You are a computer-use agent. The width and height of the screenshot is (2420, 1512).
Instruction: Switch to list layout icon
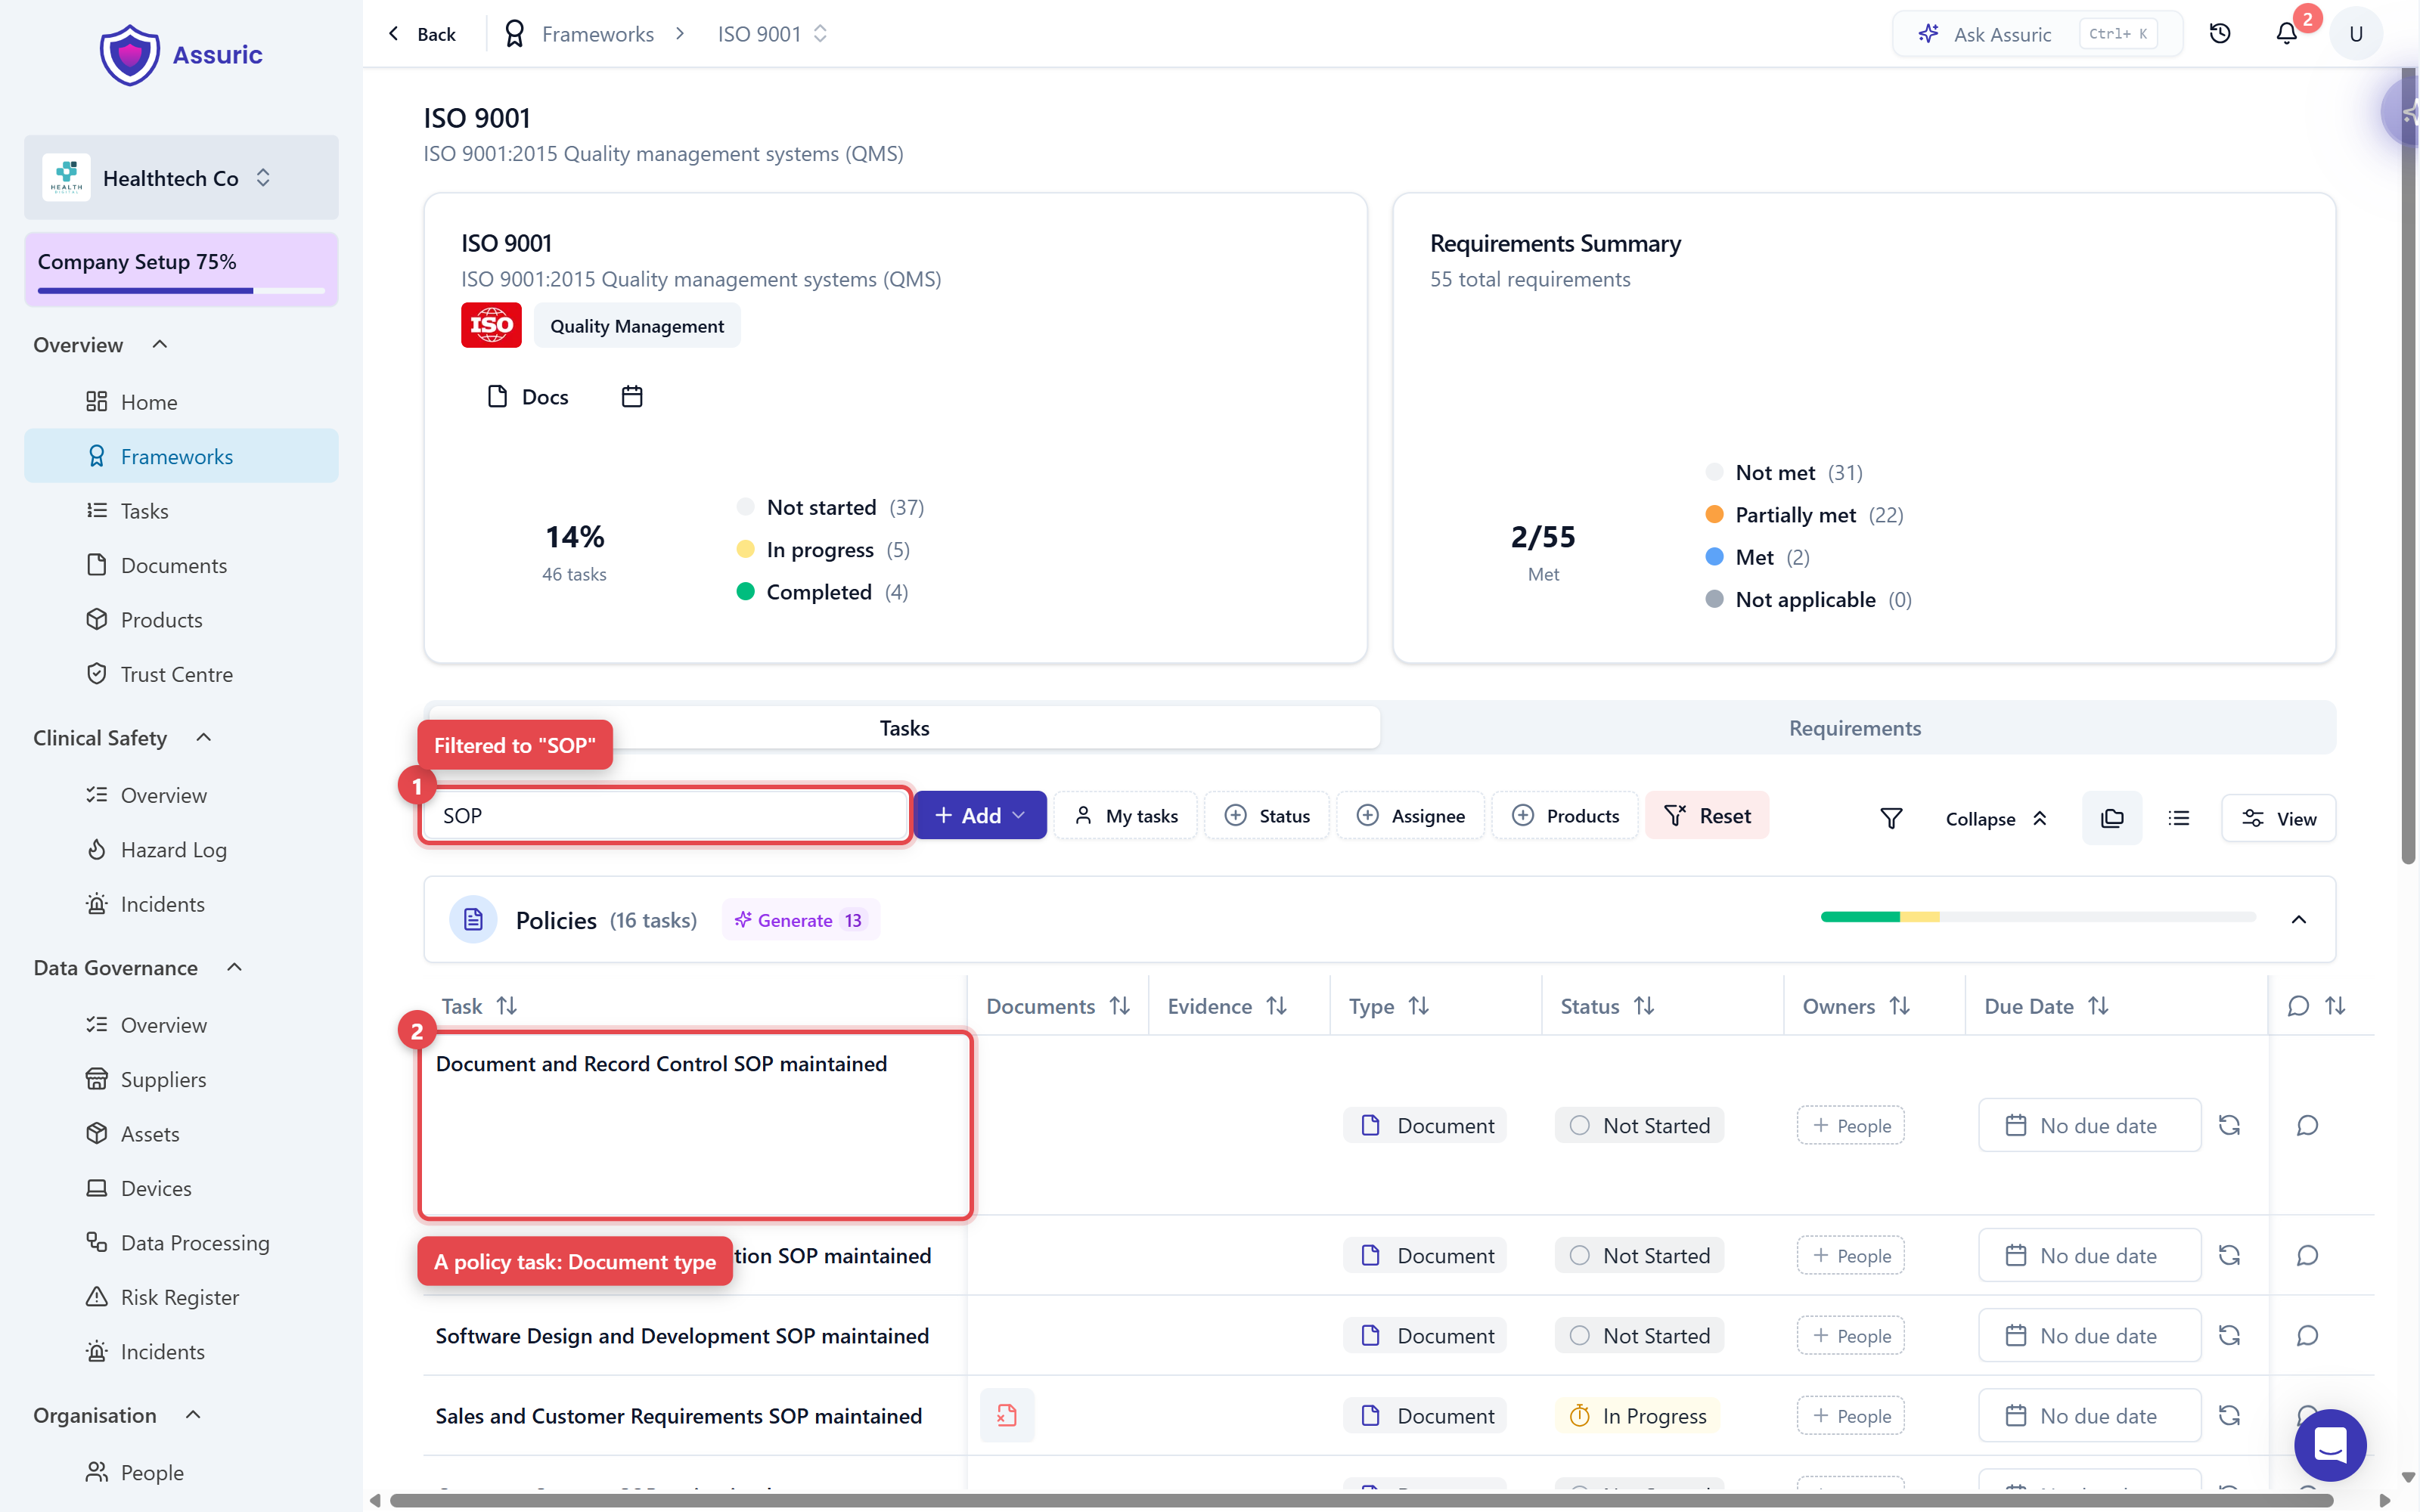click(x=2179, y=818)
